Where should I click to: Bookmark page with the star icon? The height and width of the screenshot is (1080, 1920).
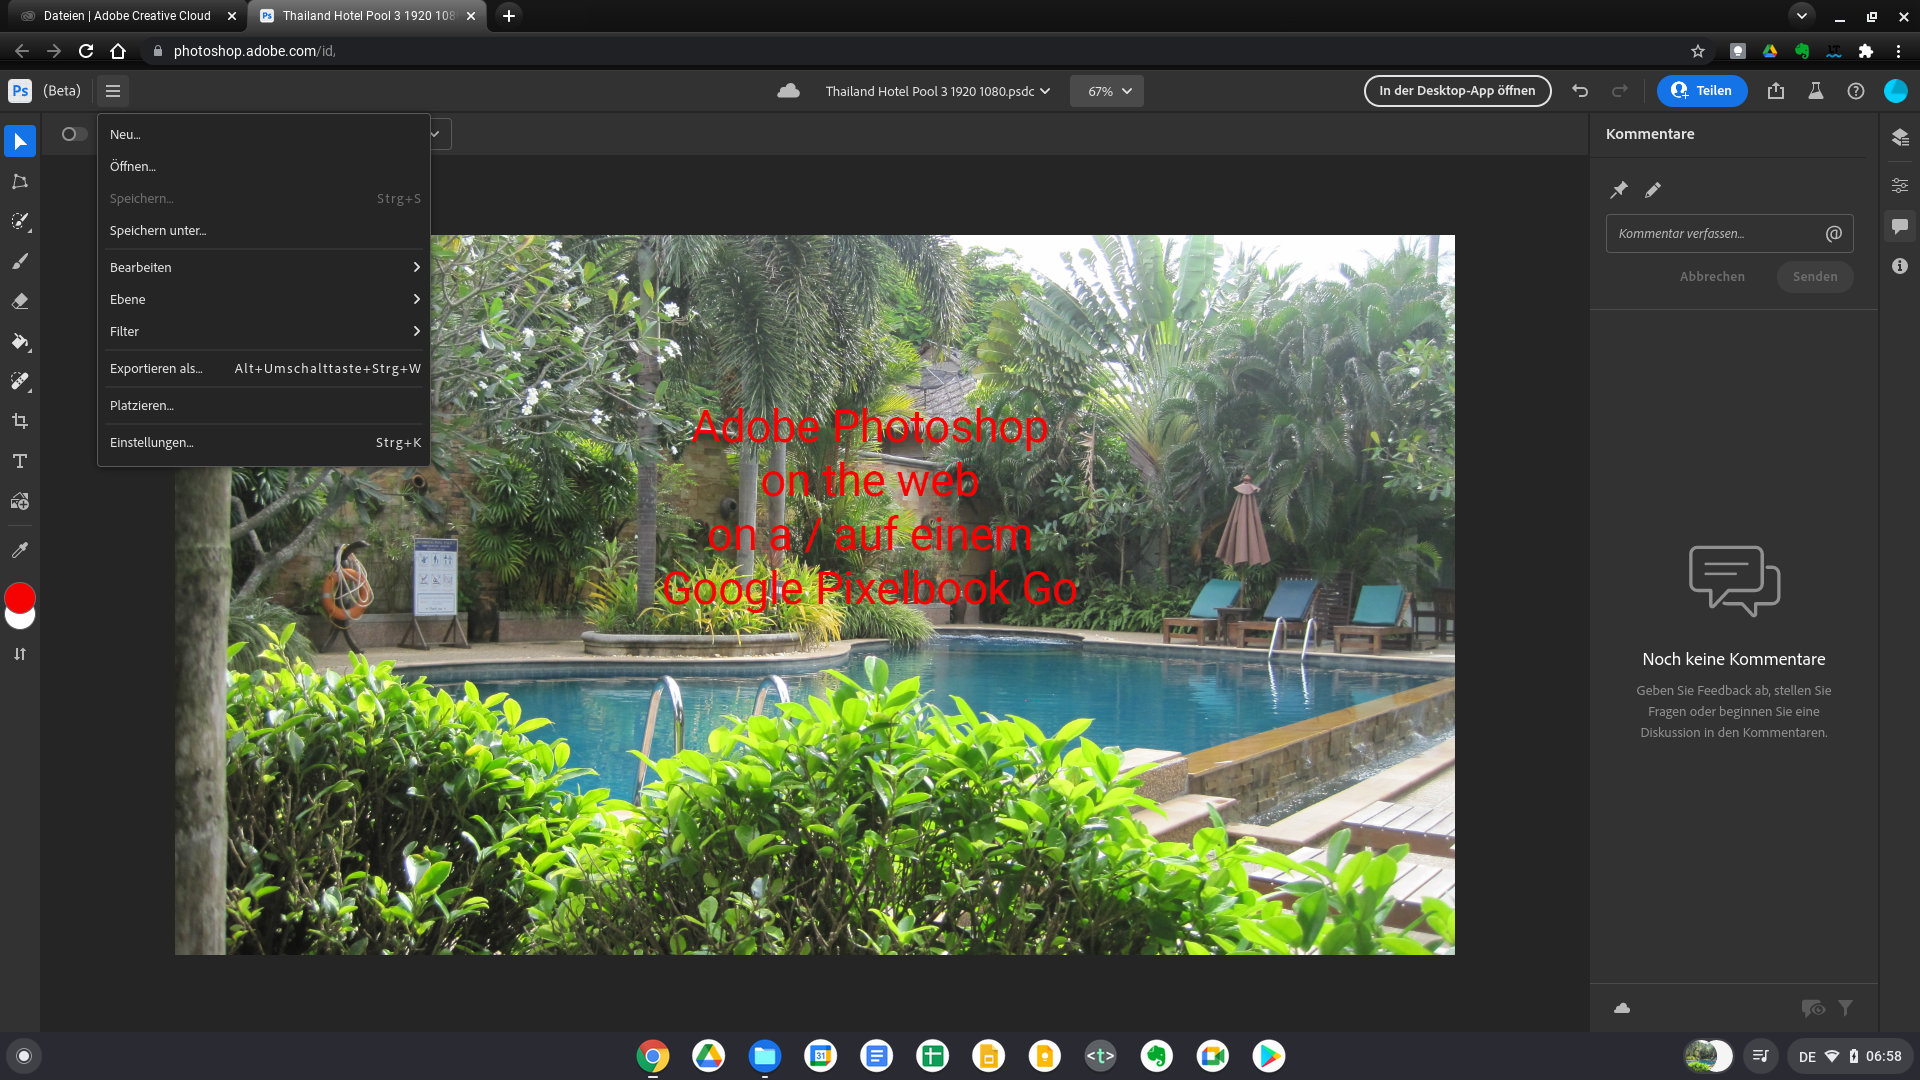1697,51
